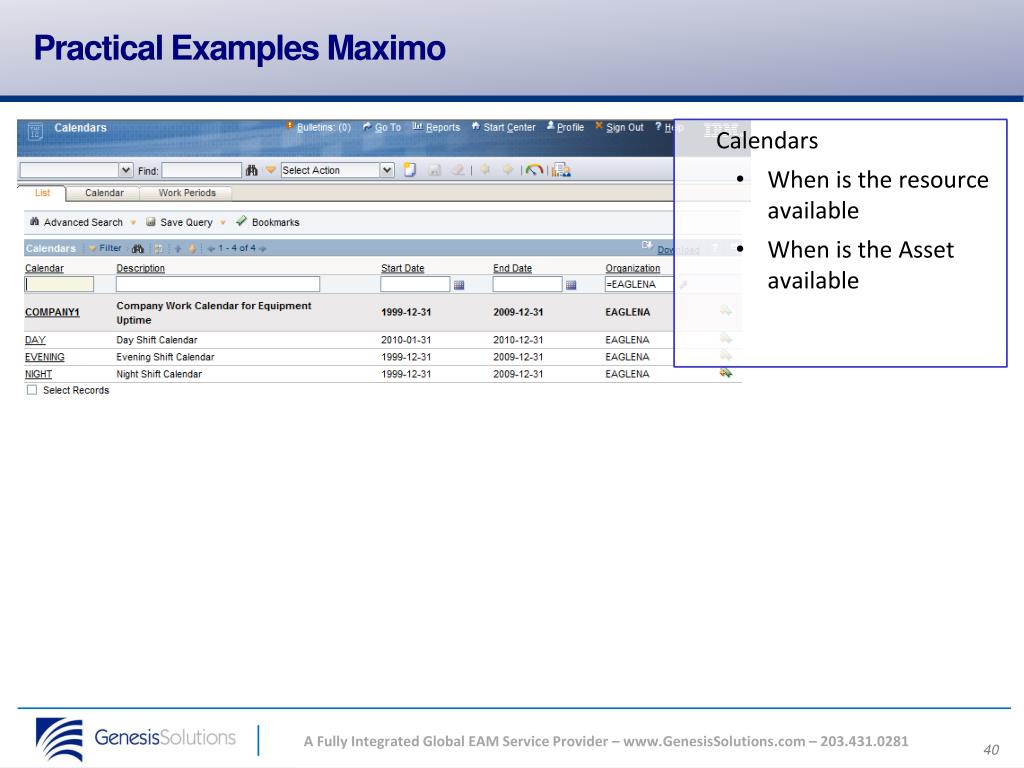Switch to the Work Periods tab
1024x768 pixels.
coord(187,193)
